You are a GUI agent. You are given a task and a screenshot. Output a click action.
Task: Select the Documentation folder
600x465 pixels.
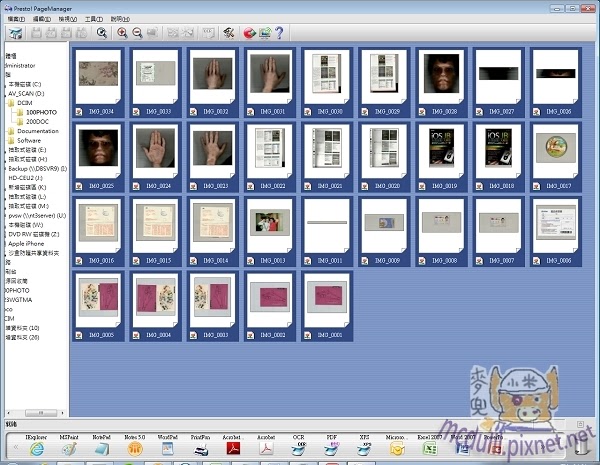point(38,131)
